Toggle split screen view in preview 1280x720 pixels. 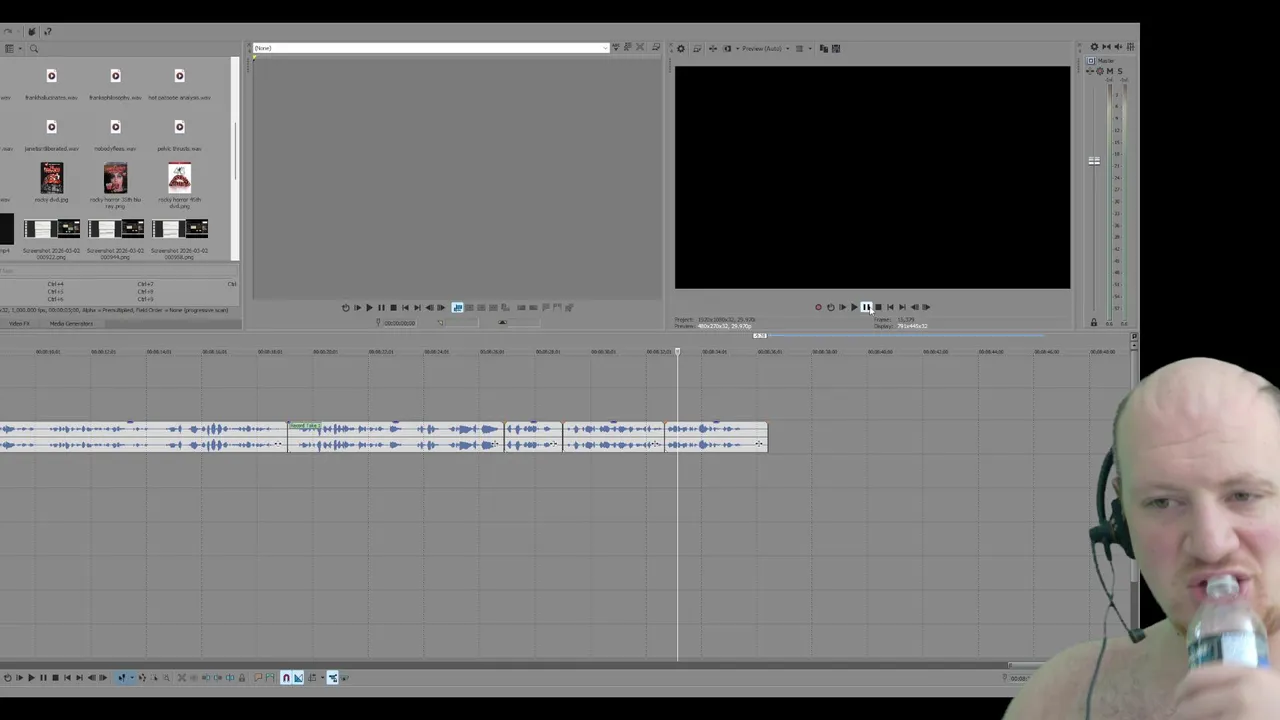[727, 48]
